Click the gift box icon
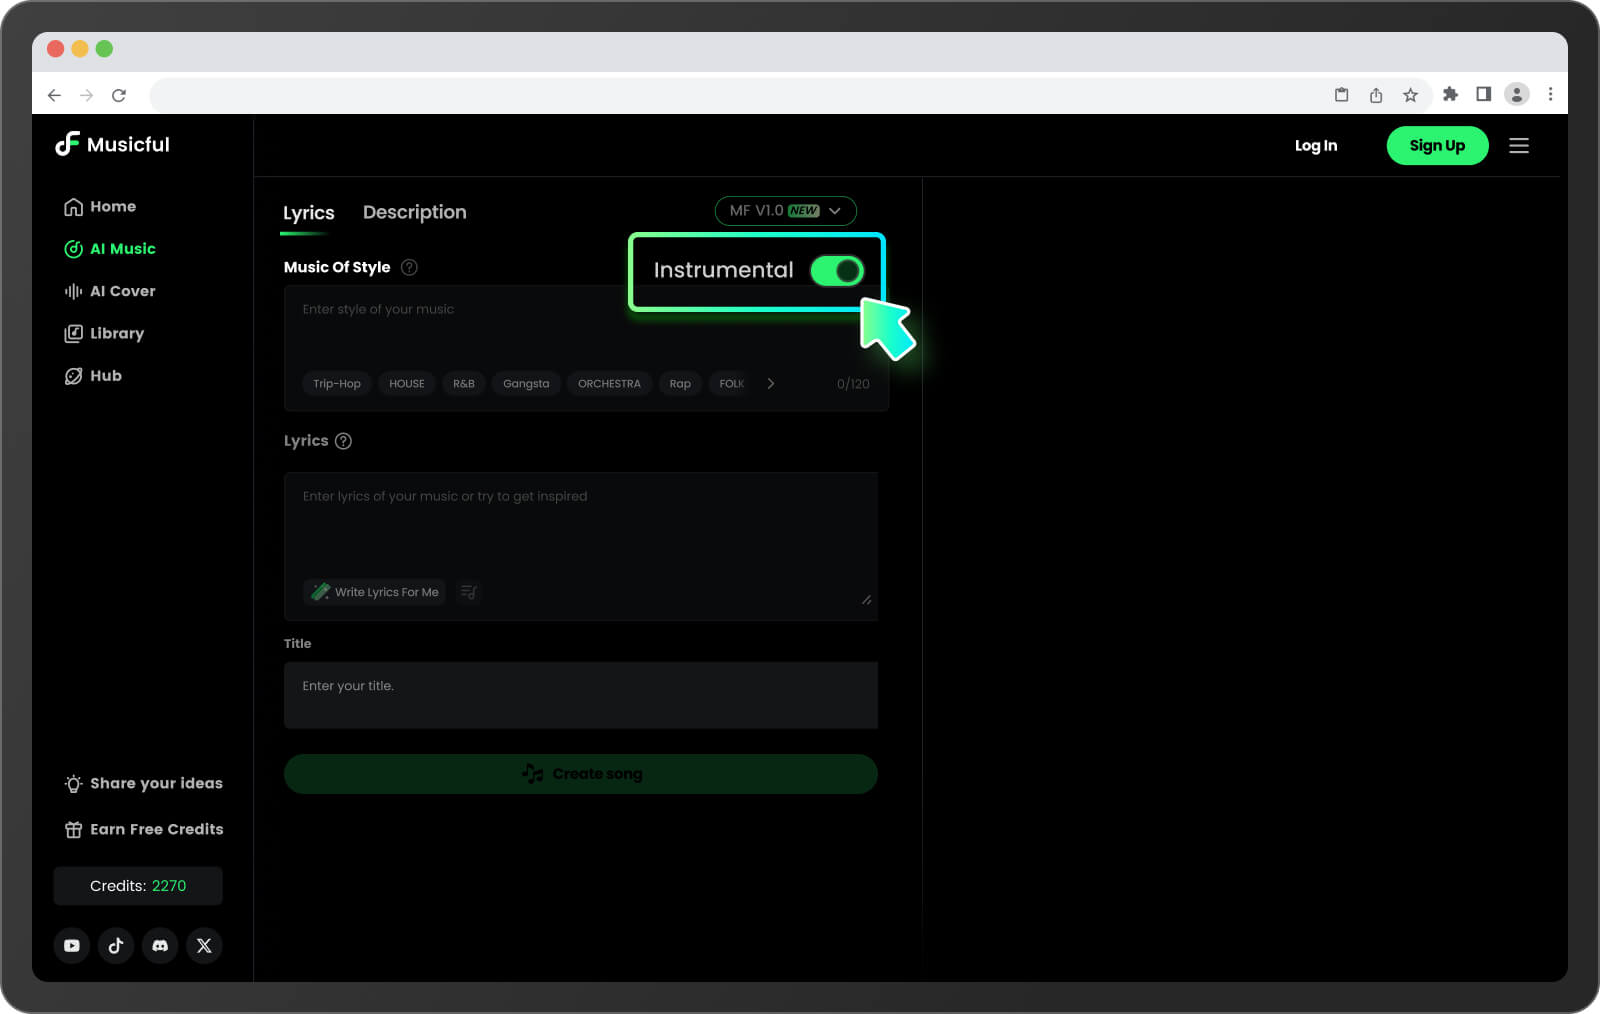 pos(73,829)
